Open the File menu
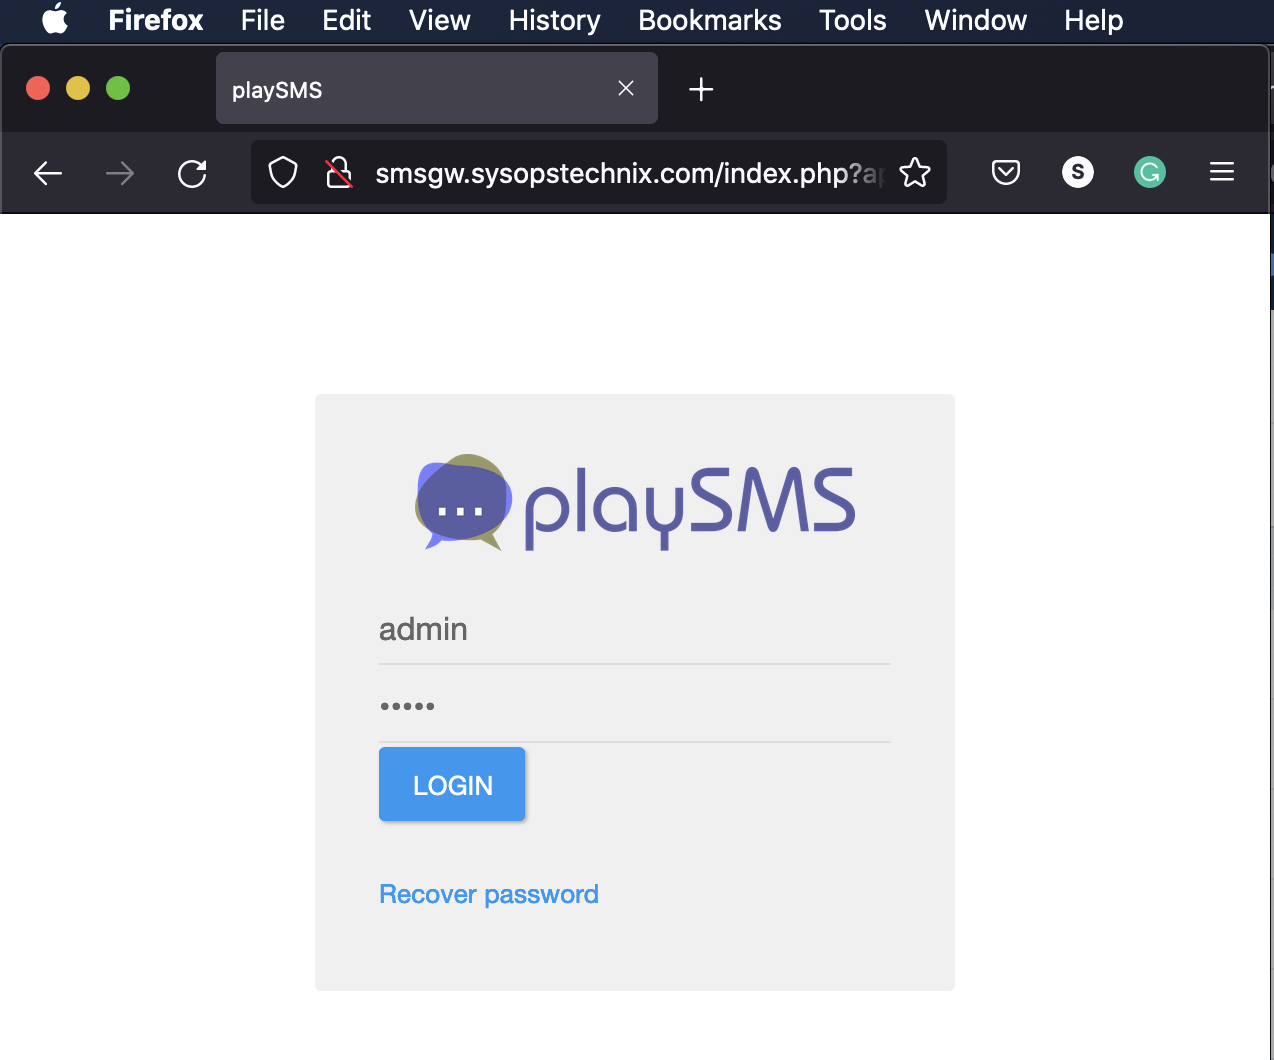The width and height of the screenshot is (1274, 1060). 263,20
